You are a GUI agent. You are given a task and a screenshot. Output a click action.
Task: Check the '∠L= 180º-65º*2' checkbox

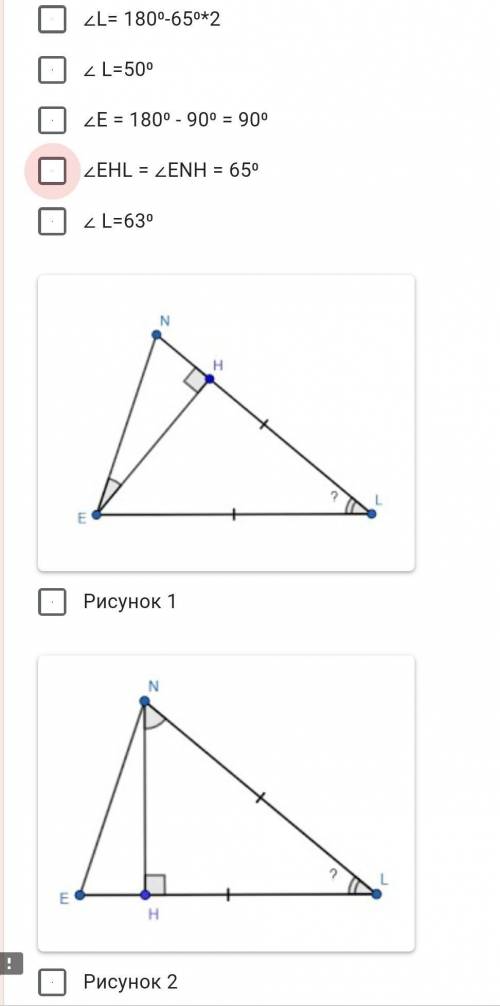point(52,19)
